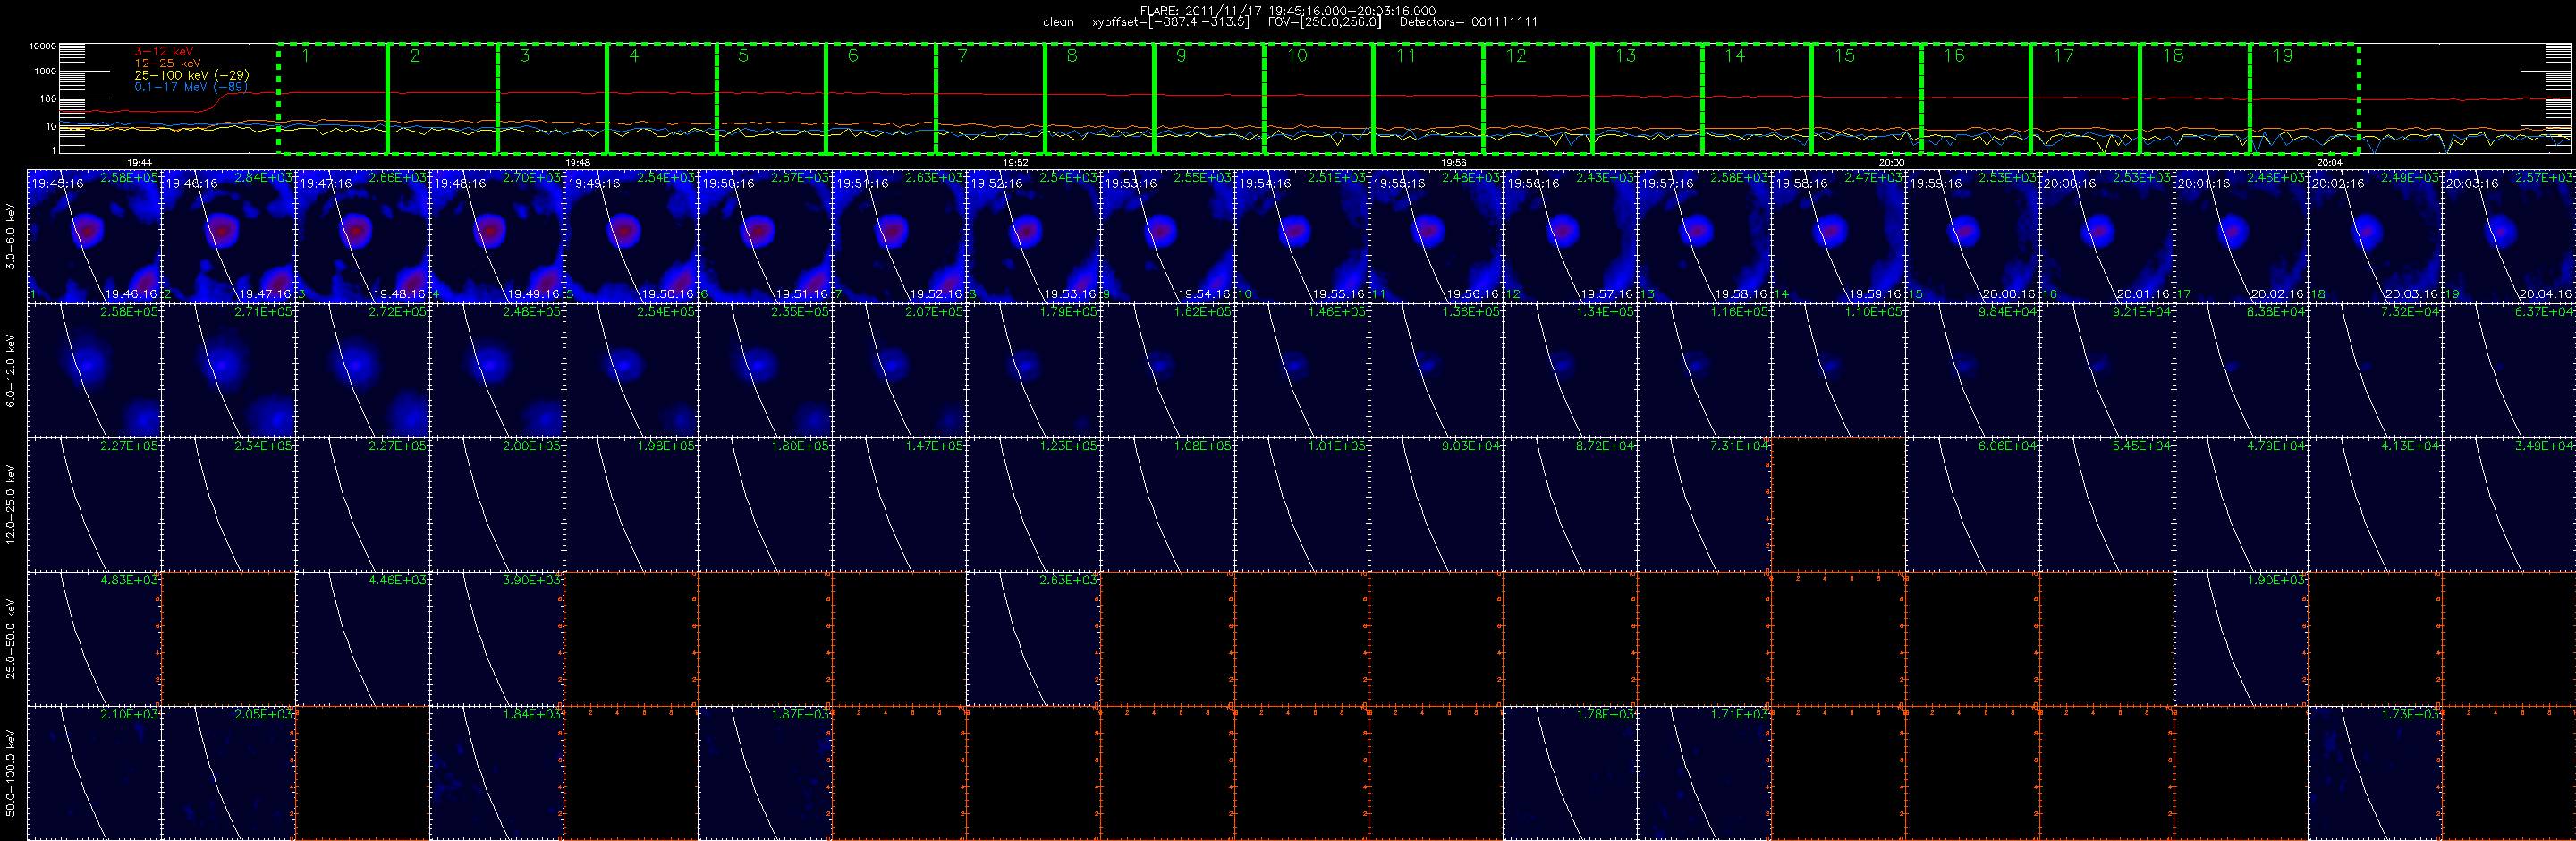
Task: Open the 12.0-25.0 keV image with peak 4.13E+04
Action: (x=2375, y=504)
